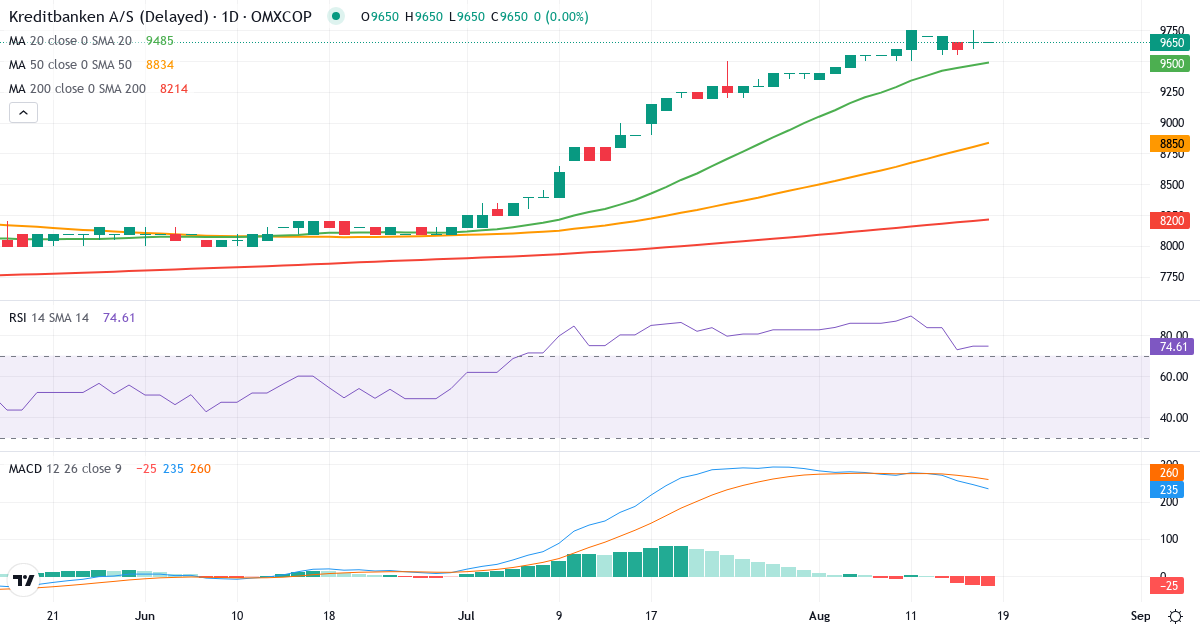This screenshot has width=1200, height=630.
Task: Click the 0 (0.00%) change value
Action: [x=559, y=17]
